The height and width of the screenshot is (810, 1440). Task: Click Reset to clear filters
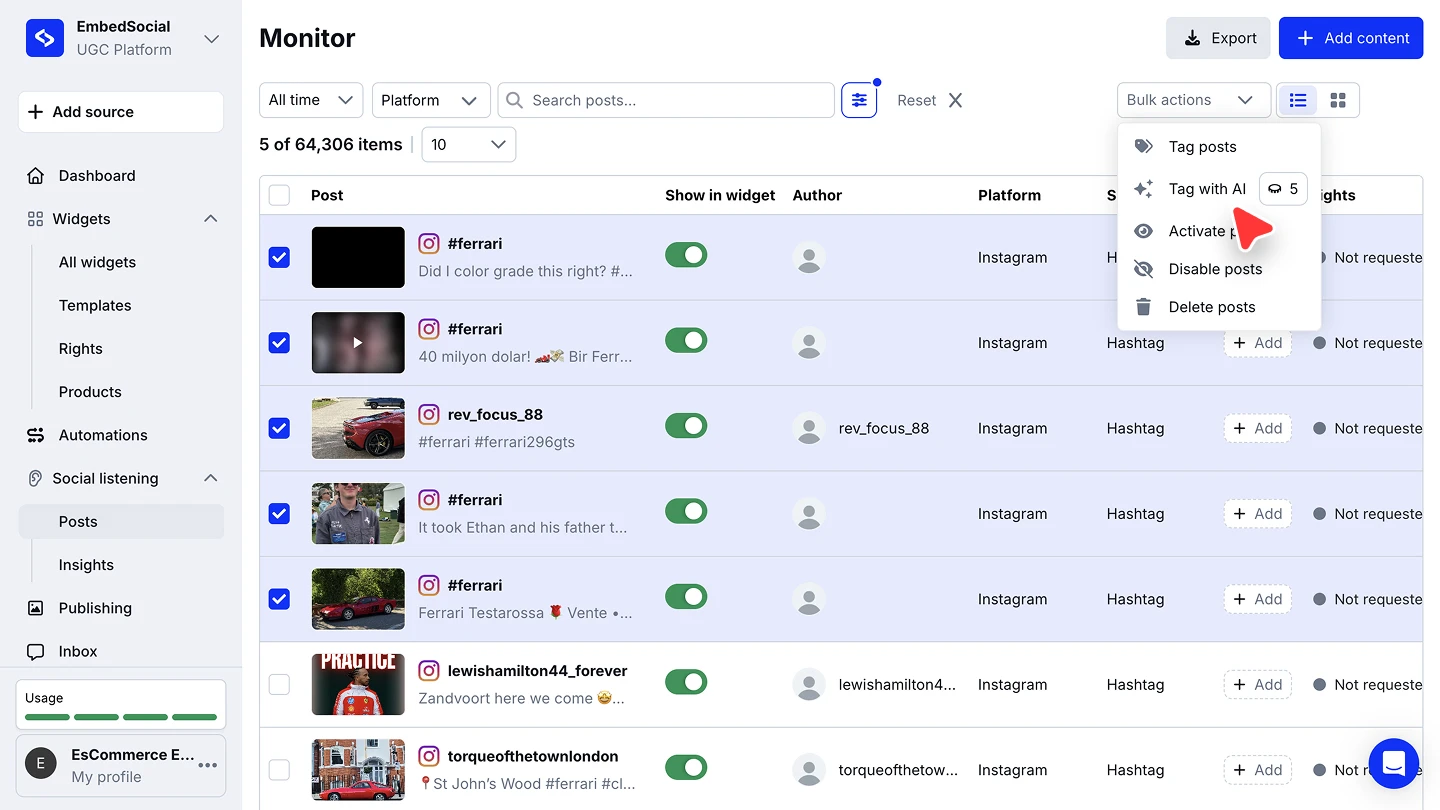[916, 100]
